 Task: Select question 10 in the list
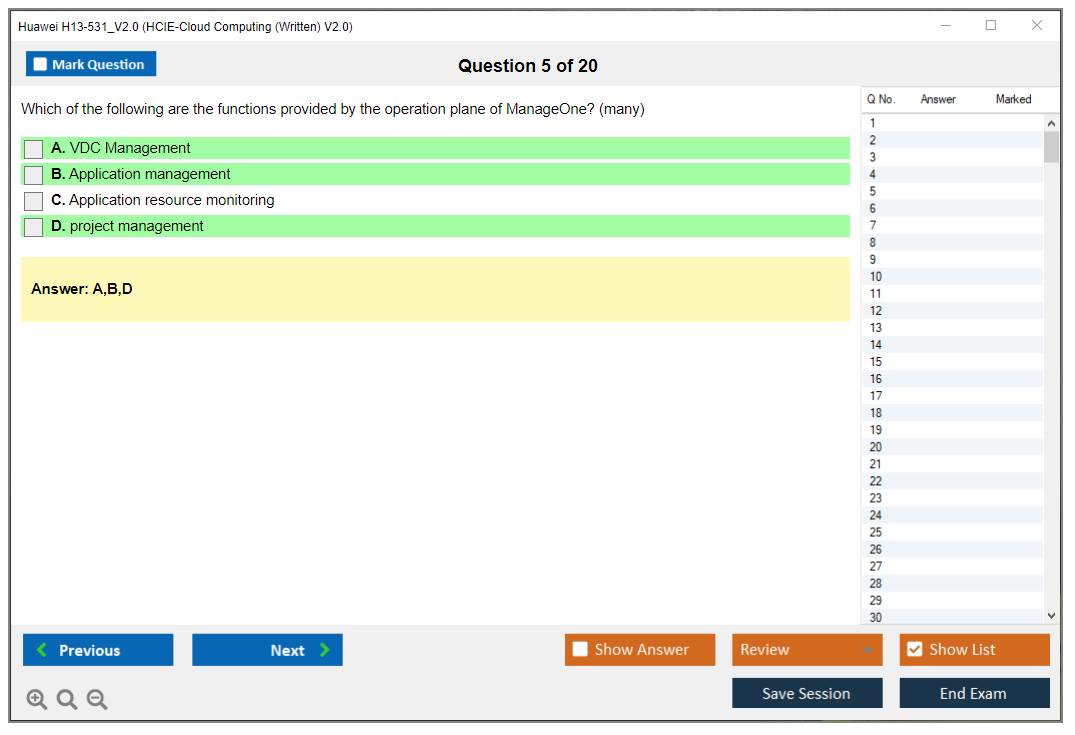(x=876, y=277)
